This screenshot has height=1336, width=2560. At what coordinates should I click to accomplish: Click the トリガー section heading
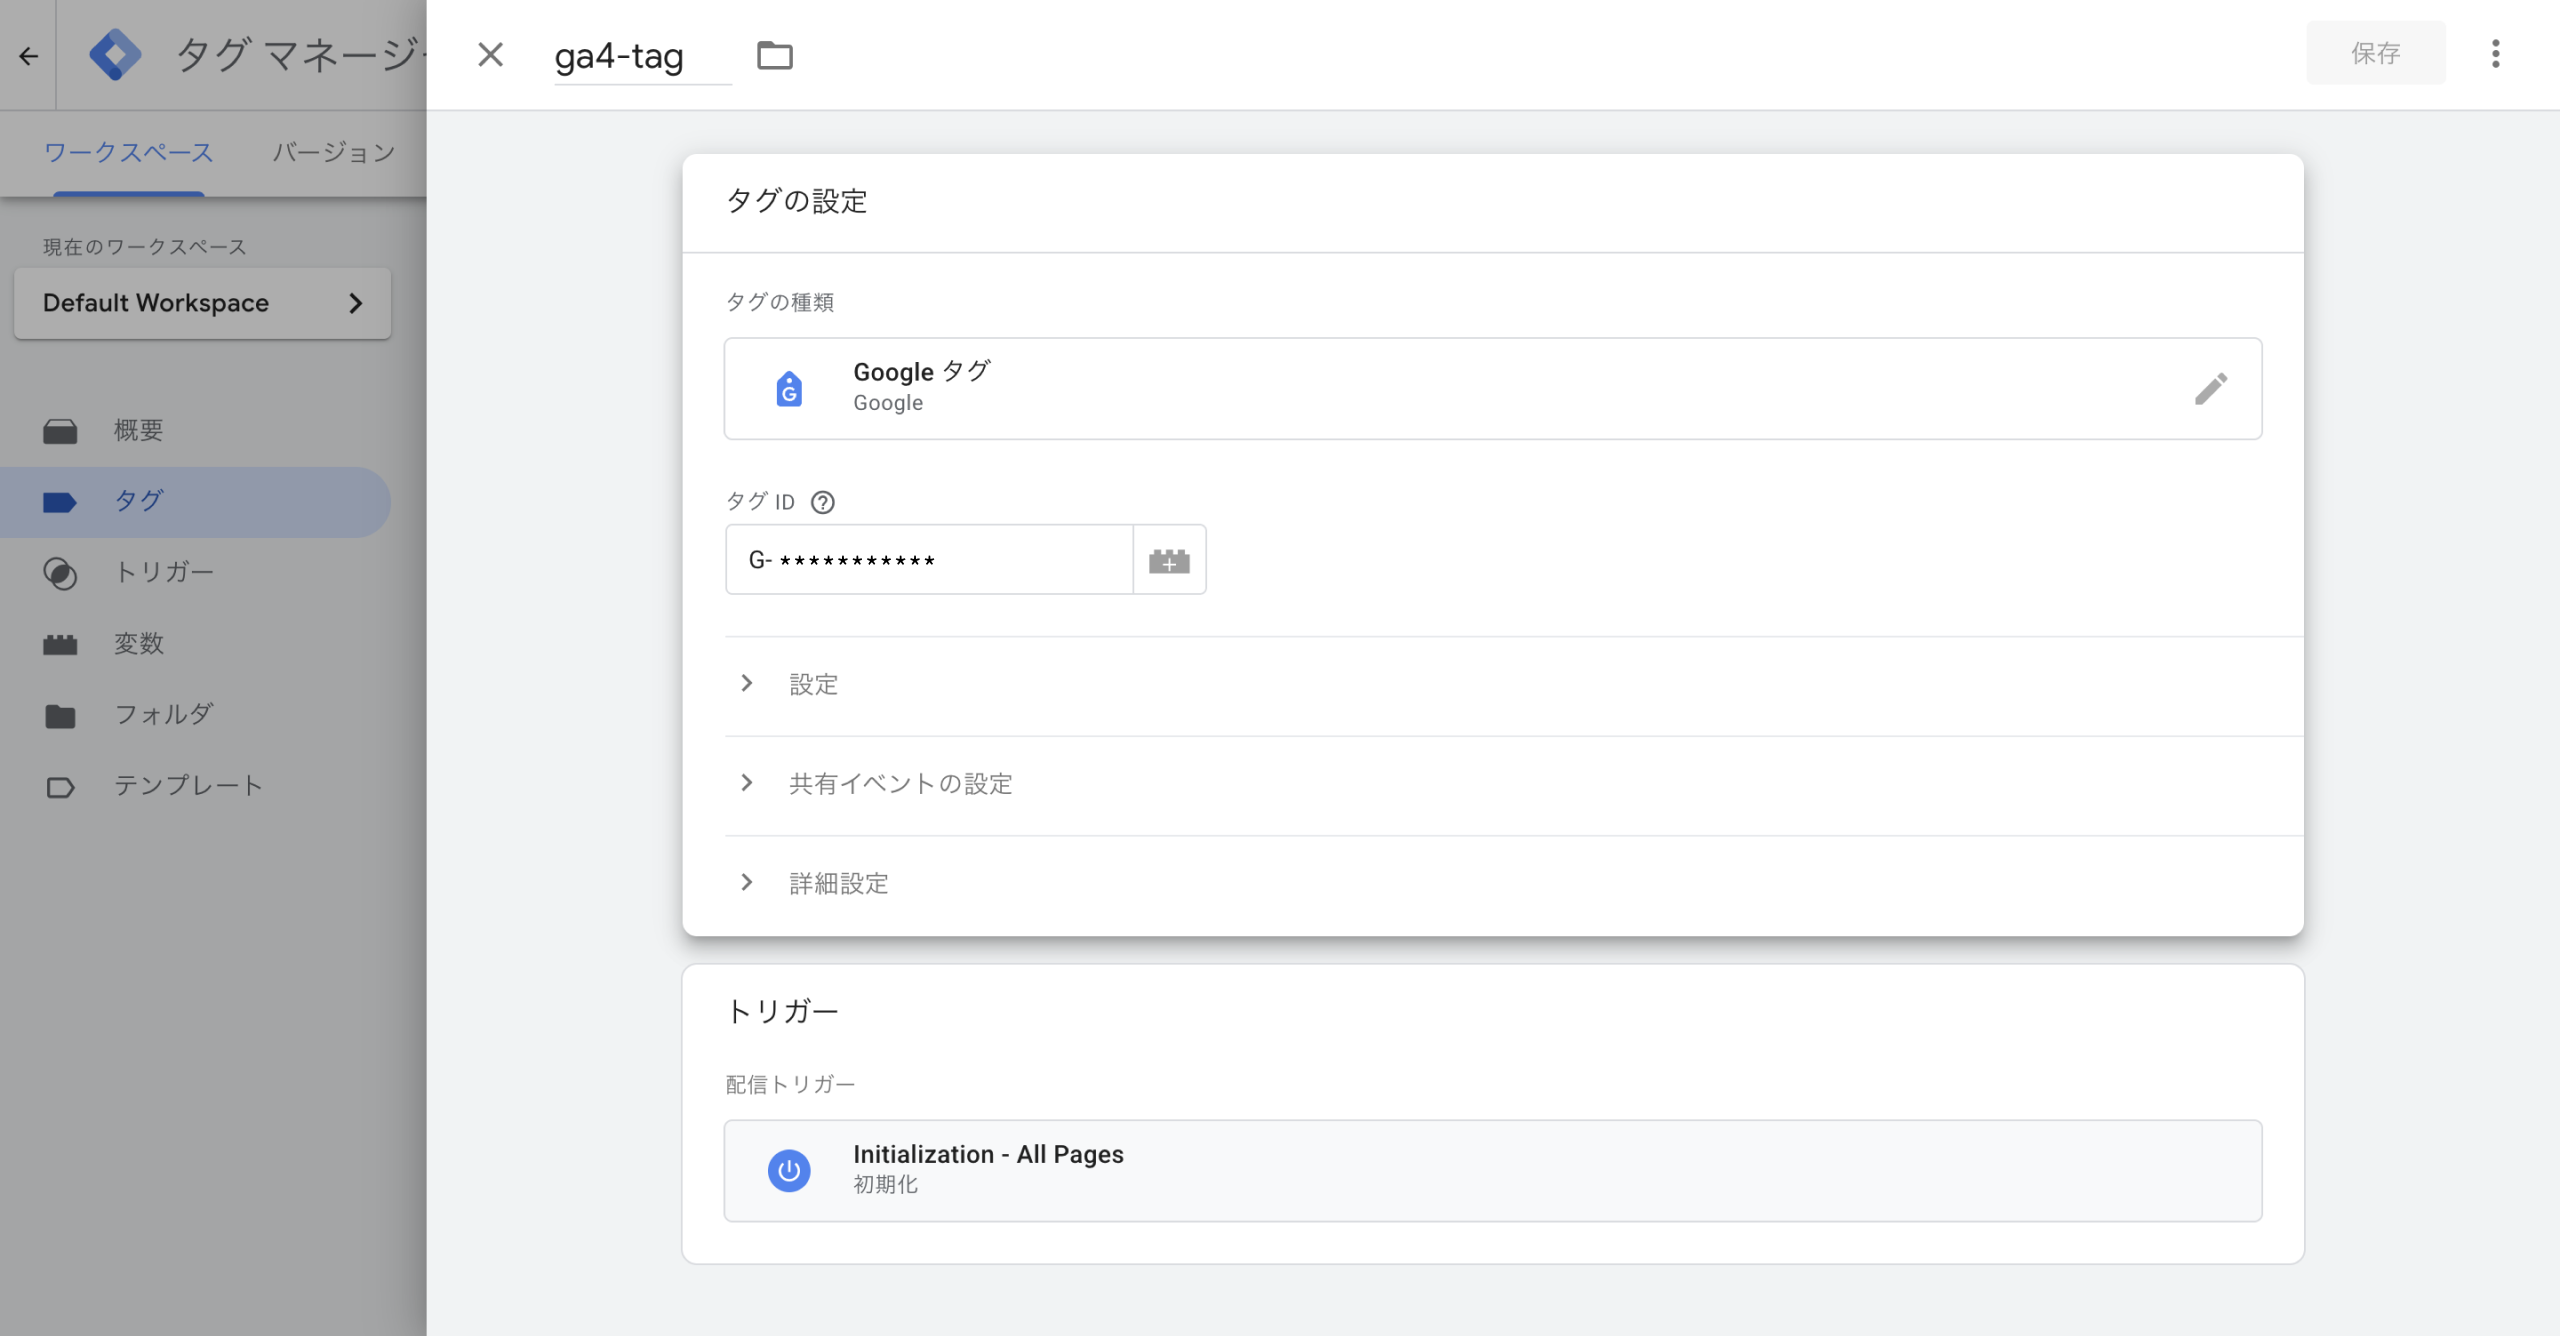(x=782, y=1012)
